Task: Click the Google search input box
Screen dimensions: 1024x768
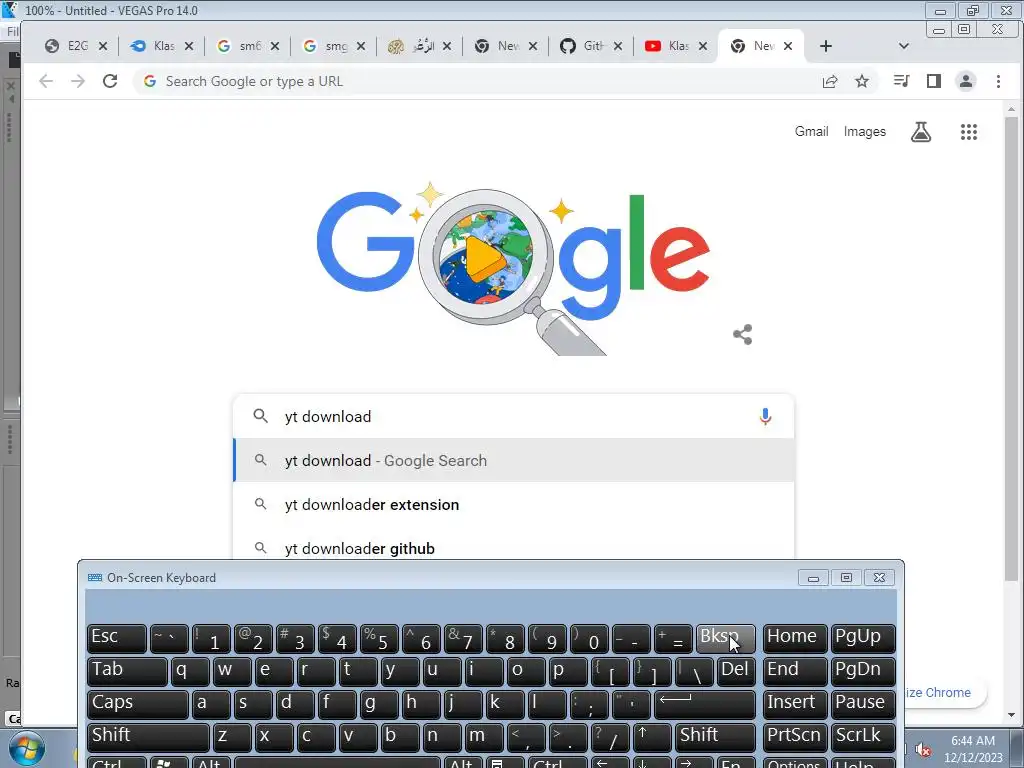Action: click(x=513, y=416)
